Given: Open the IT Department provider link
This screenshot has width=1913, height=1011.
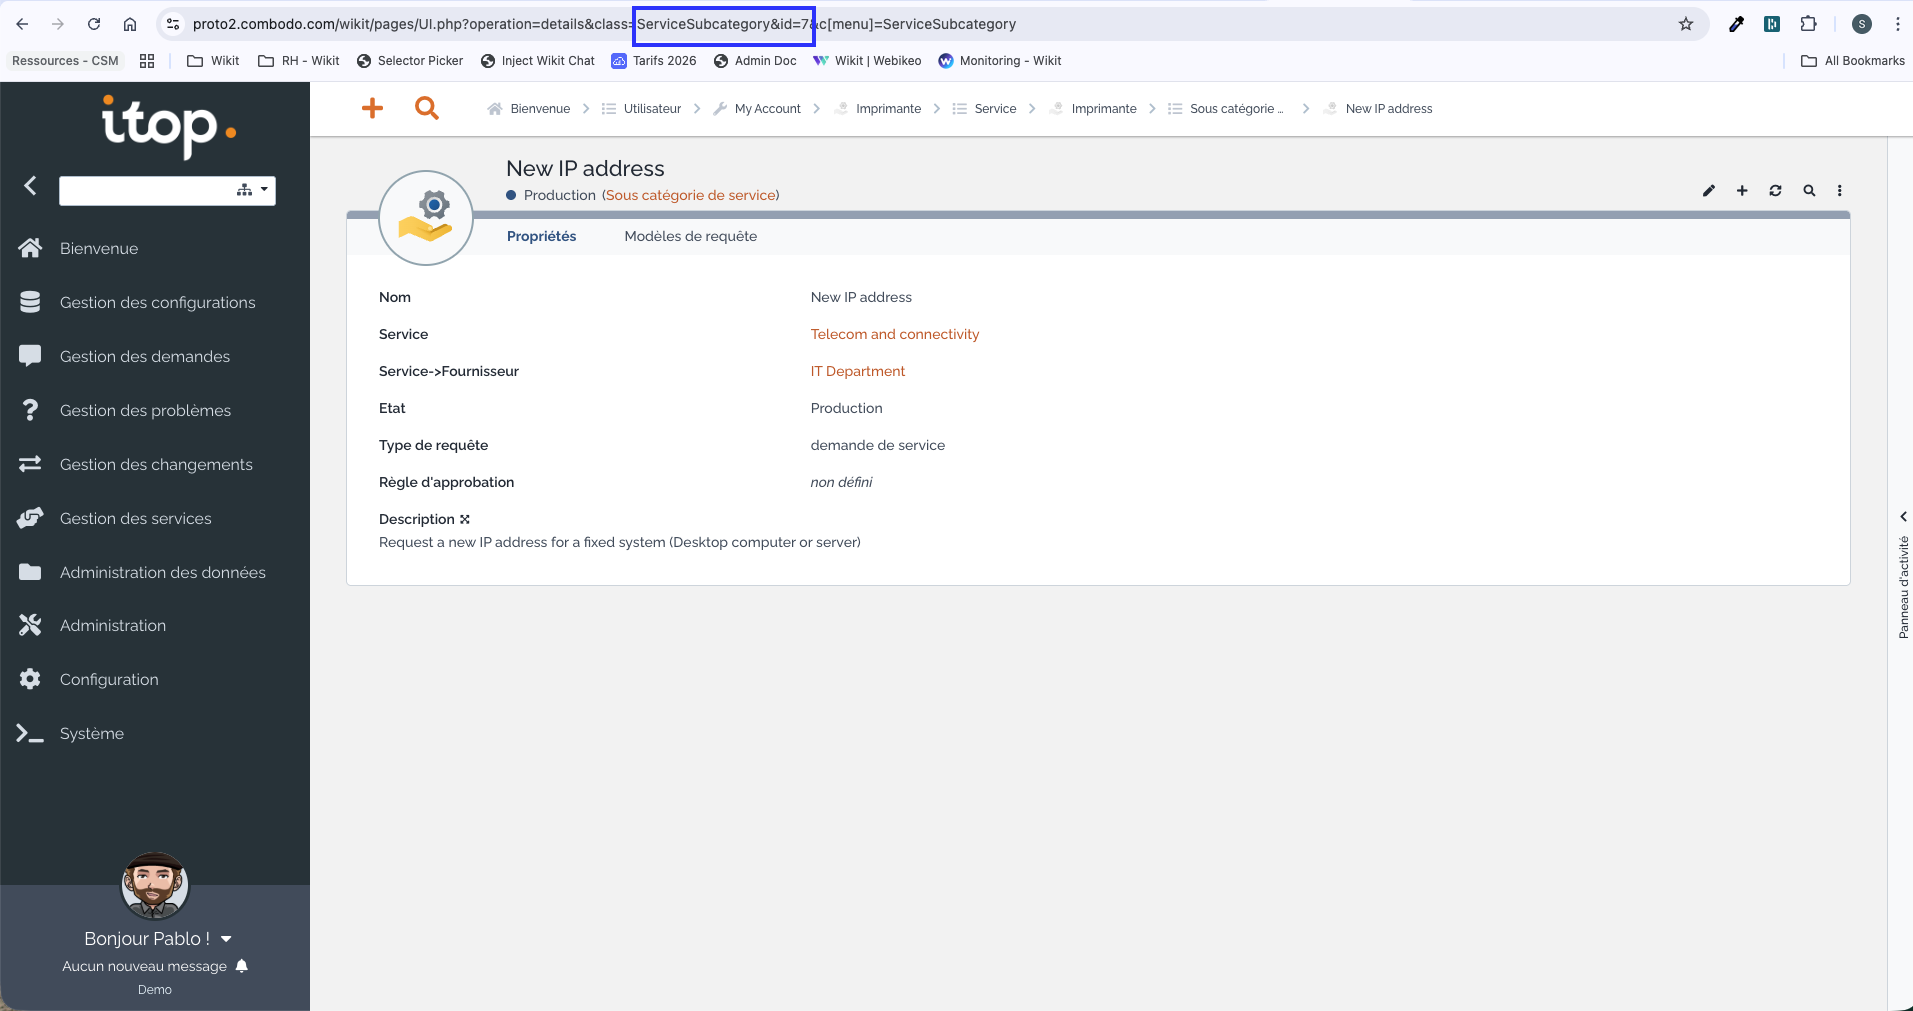Looking at the screenshot, I should [x=858, y=371].
